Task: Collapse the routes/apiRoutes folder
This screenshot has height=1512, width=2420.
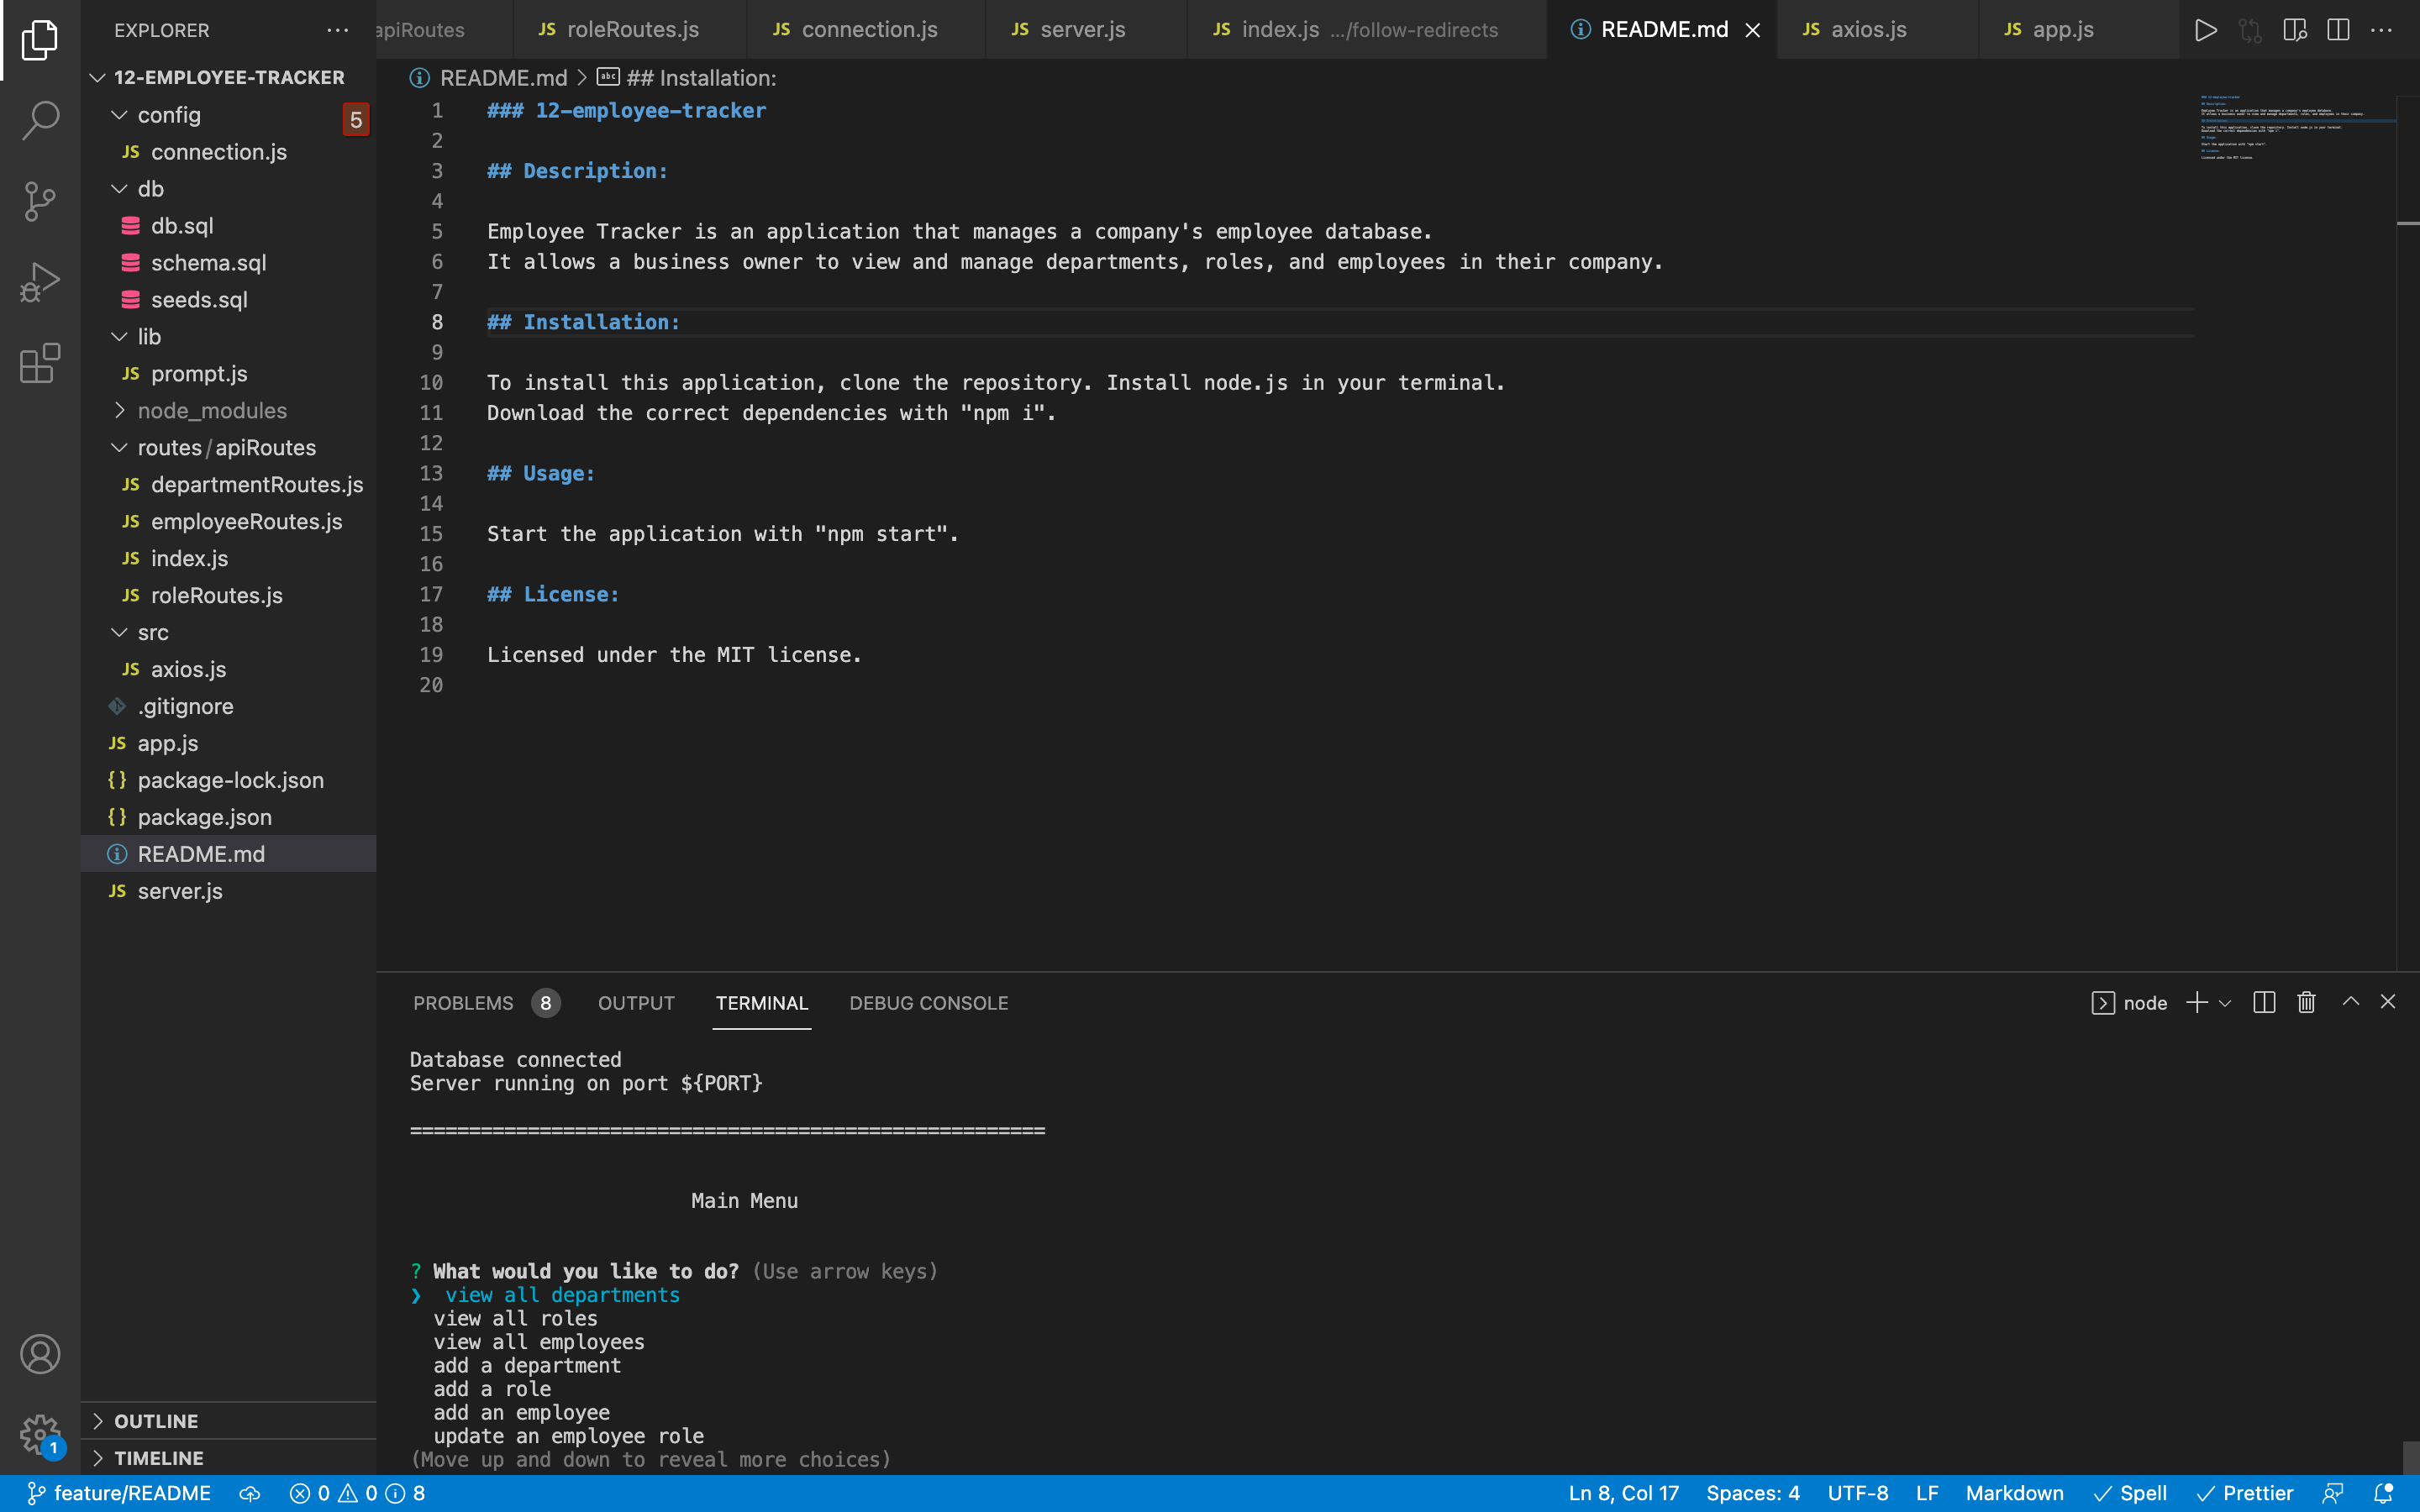Action: [x=119, y=448]
